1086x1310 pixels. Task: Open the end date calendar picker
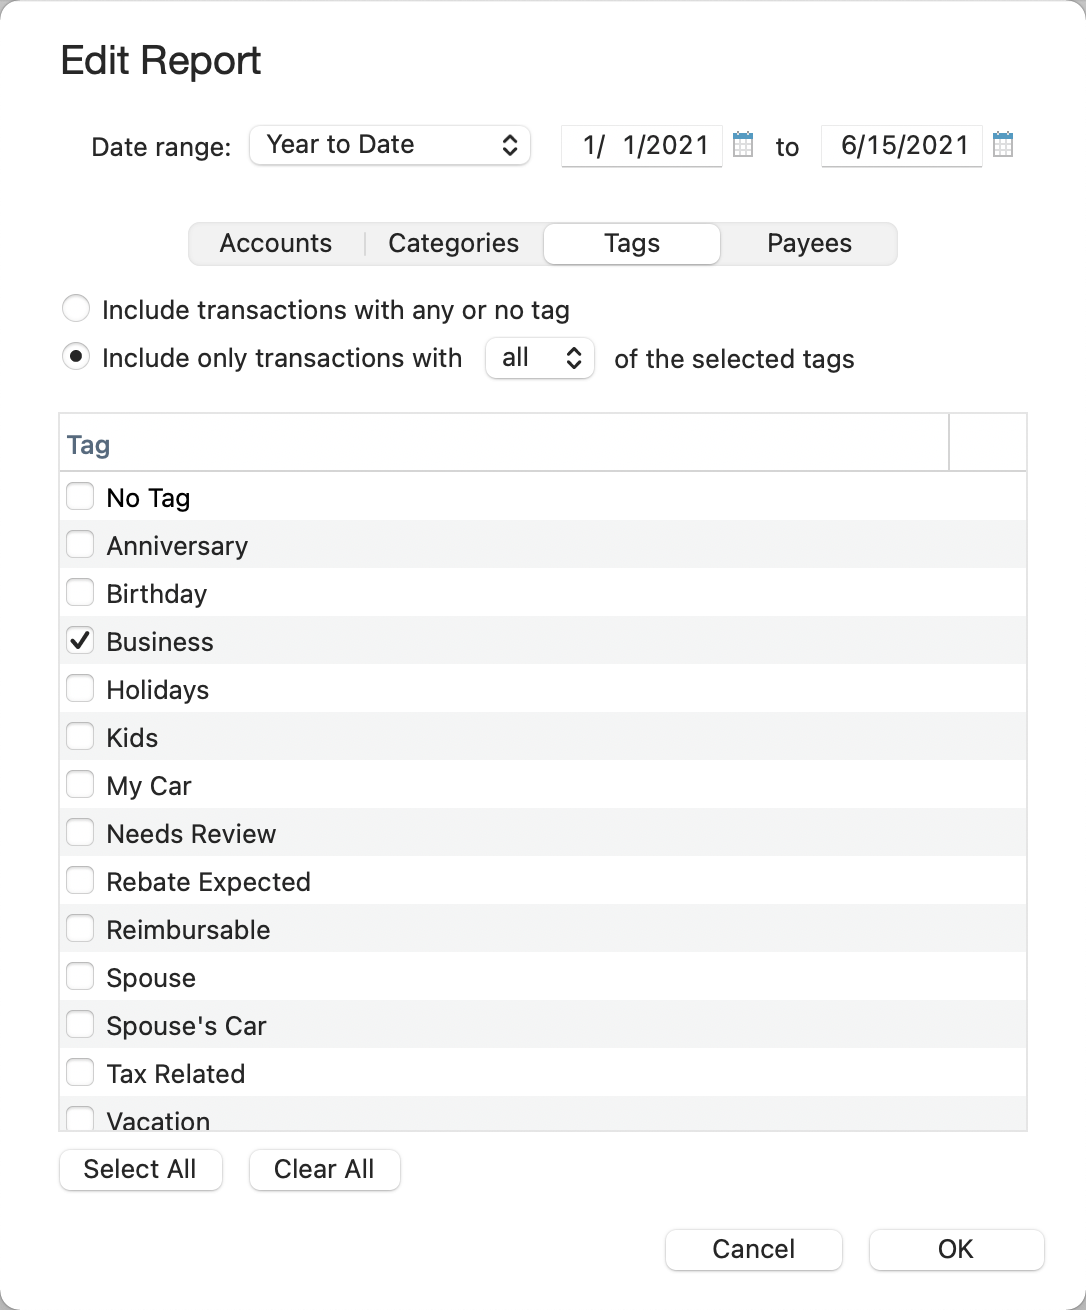coord(1003,145)
